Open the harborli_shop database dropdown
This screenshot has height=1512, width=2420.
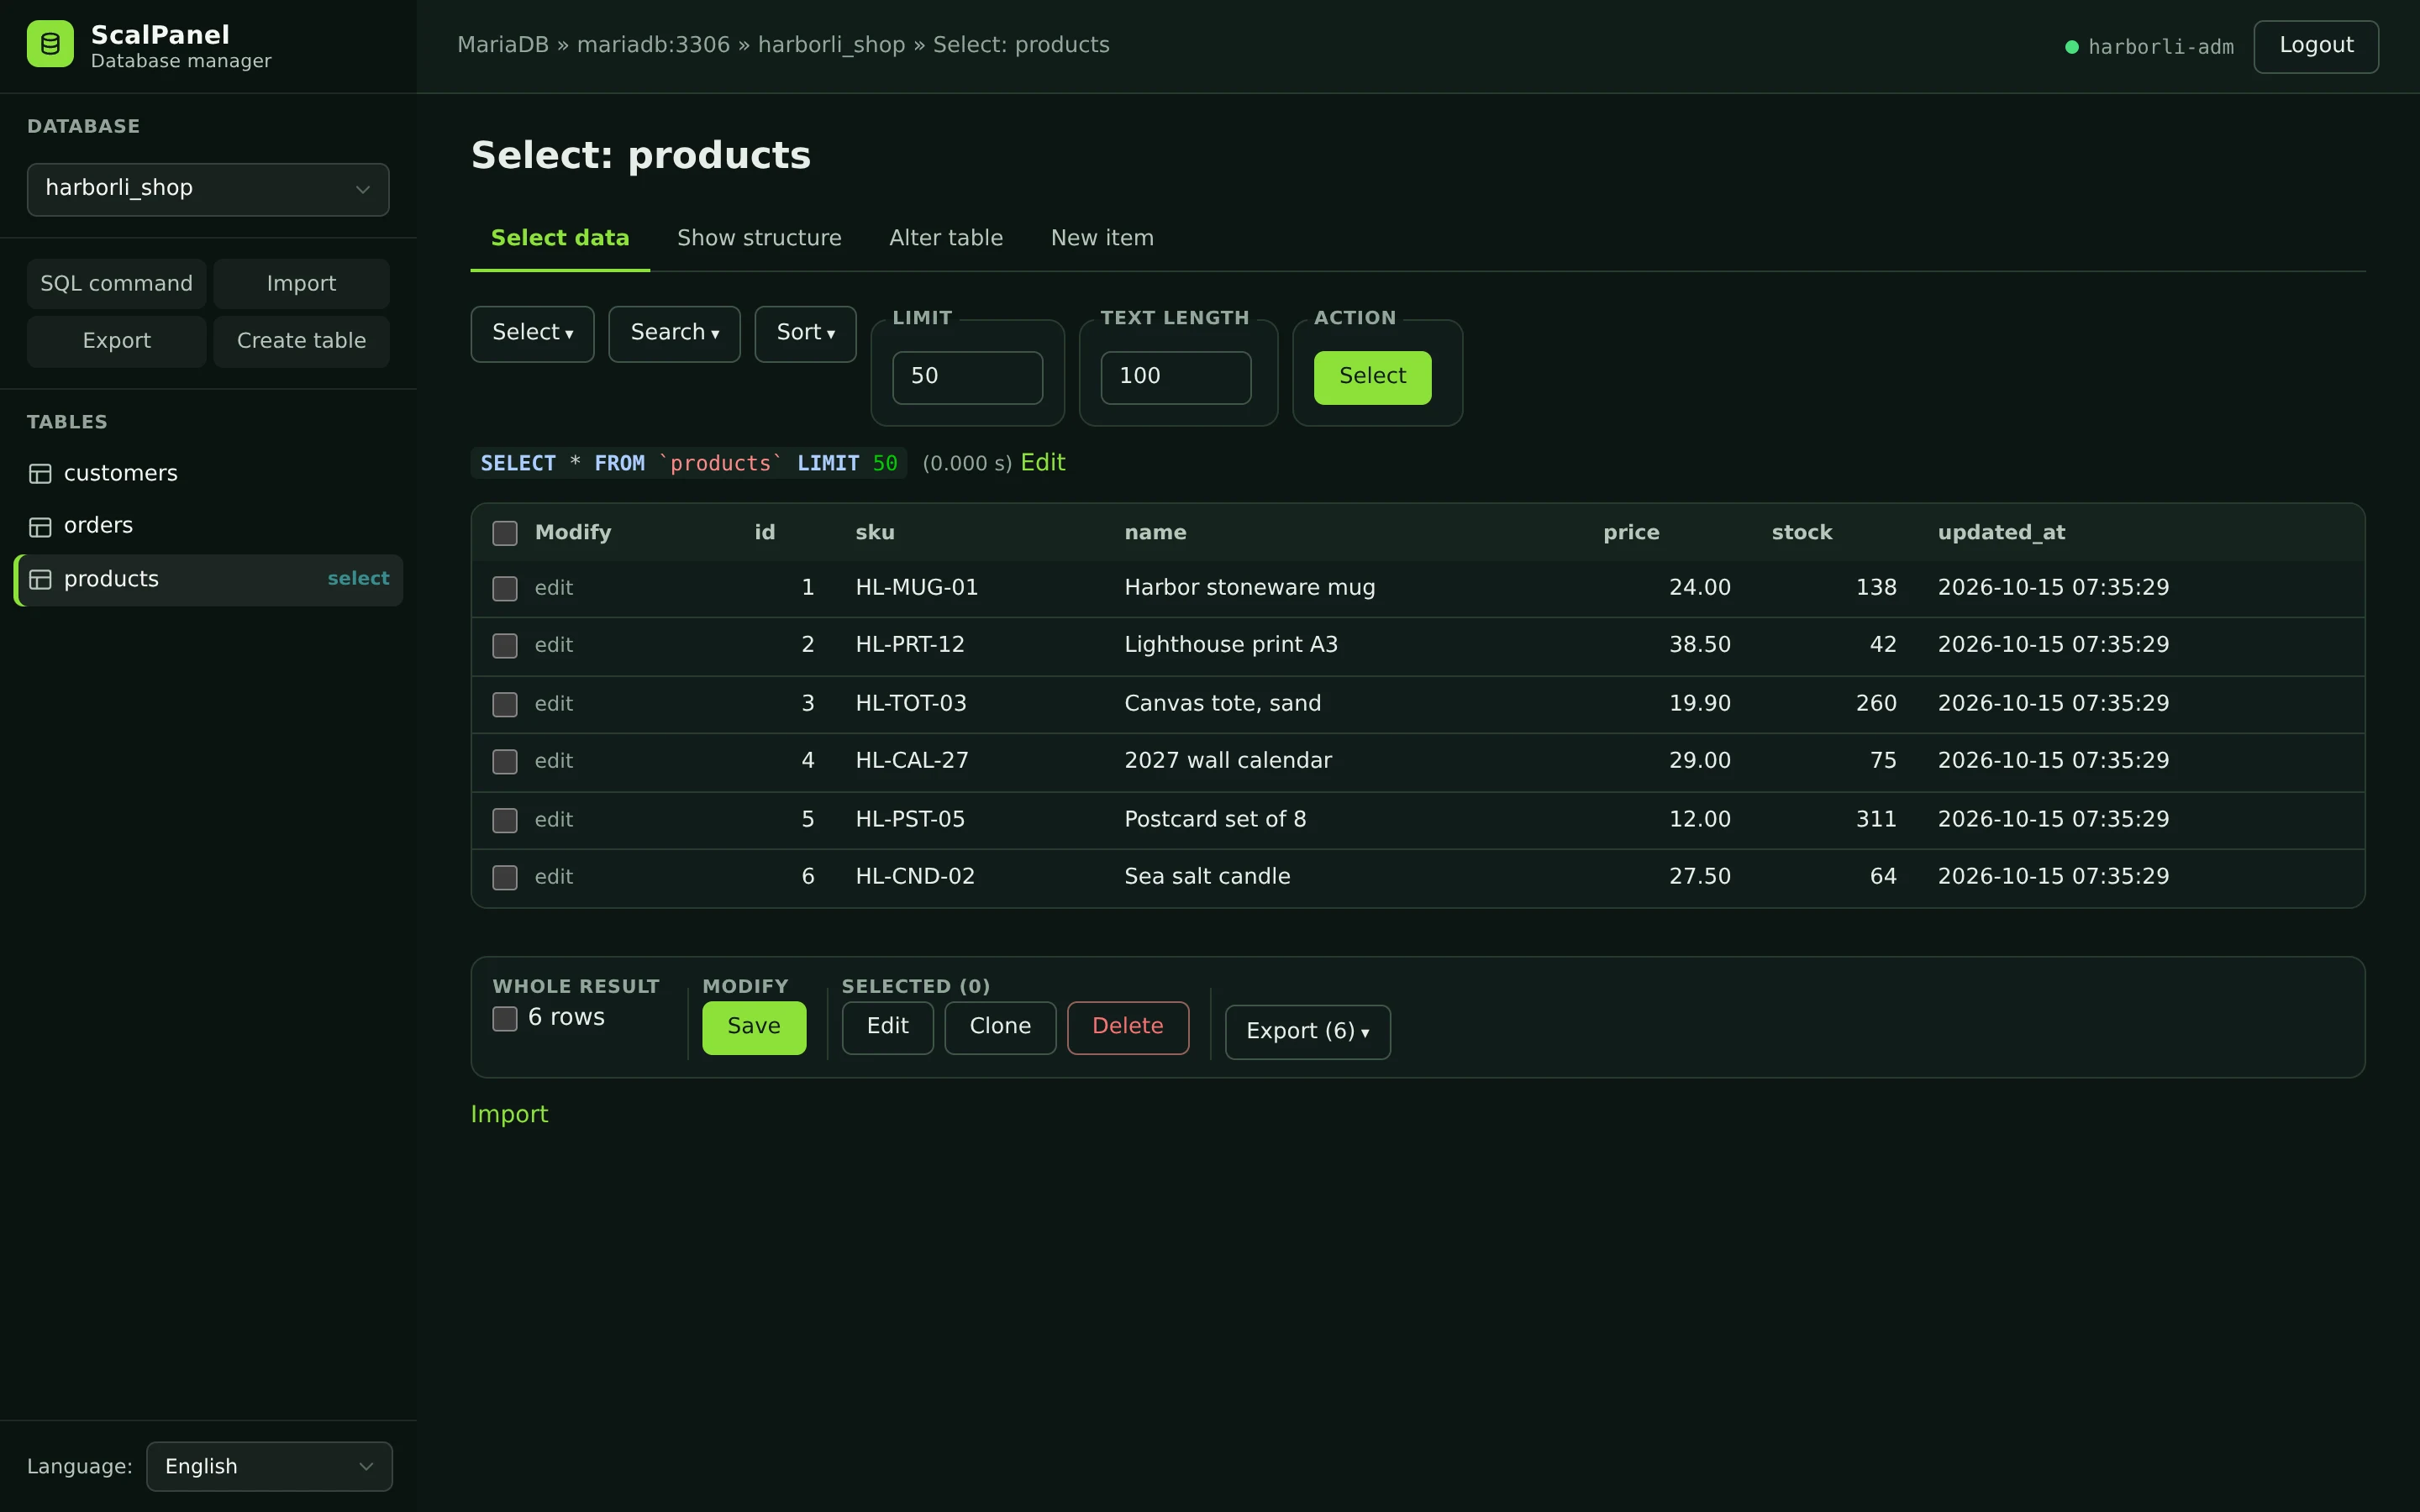click(208, 189)
